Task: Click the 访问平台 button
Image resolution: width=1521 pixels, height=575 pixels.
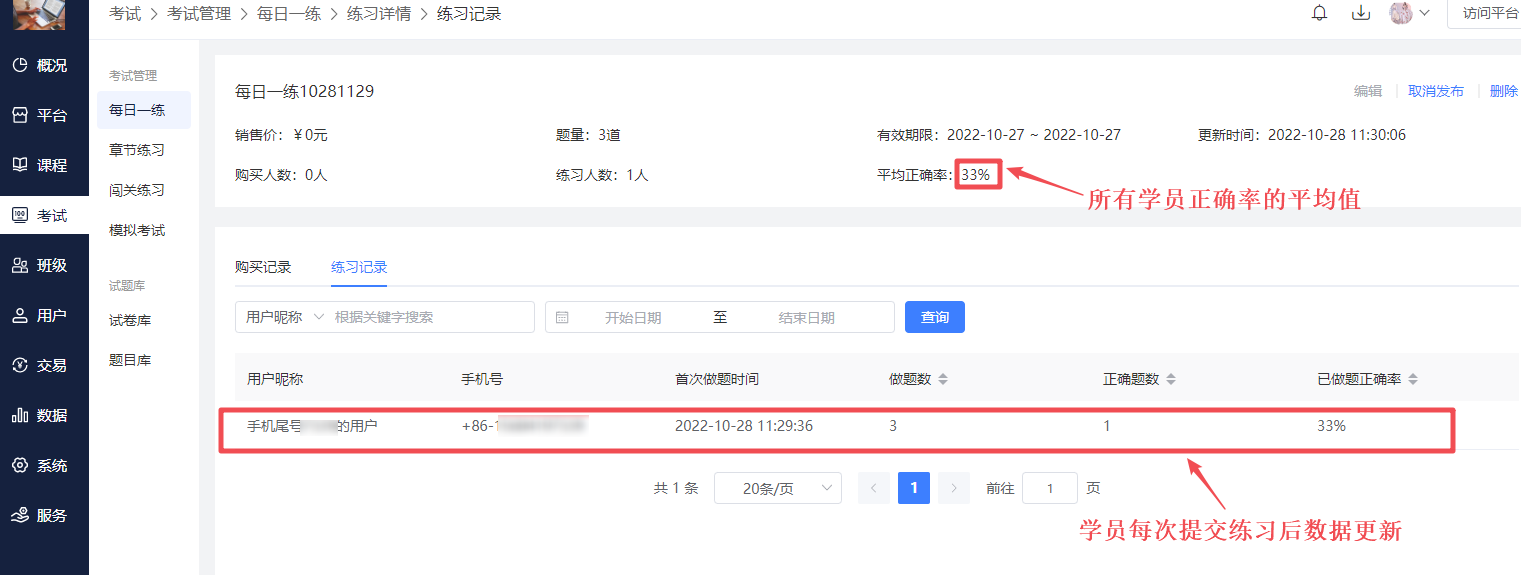Action: point(1484,13)
